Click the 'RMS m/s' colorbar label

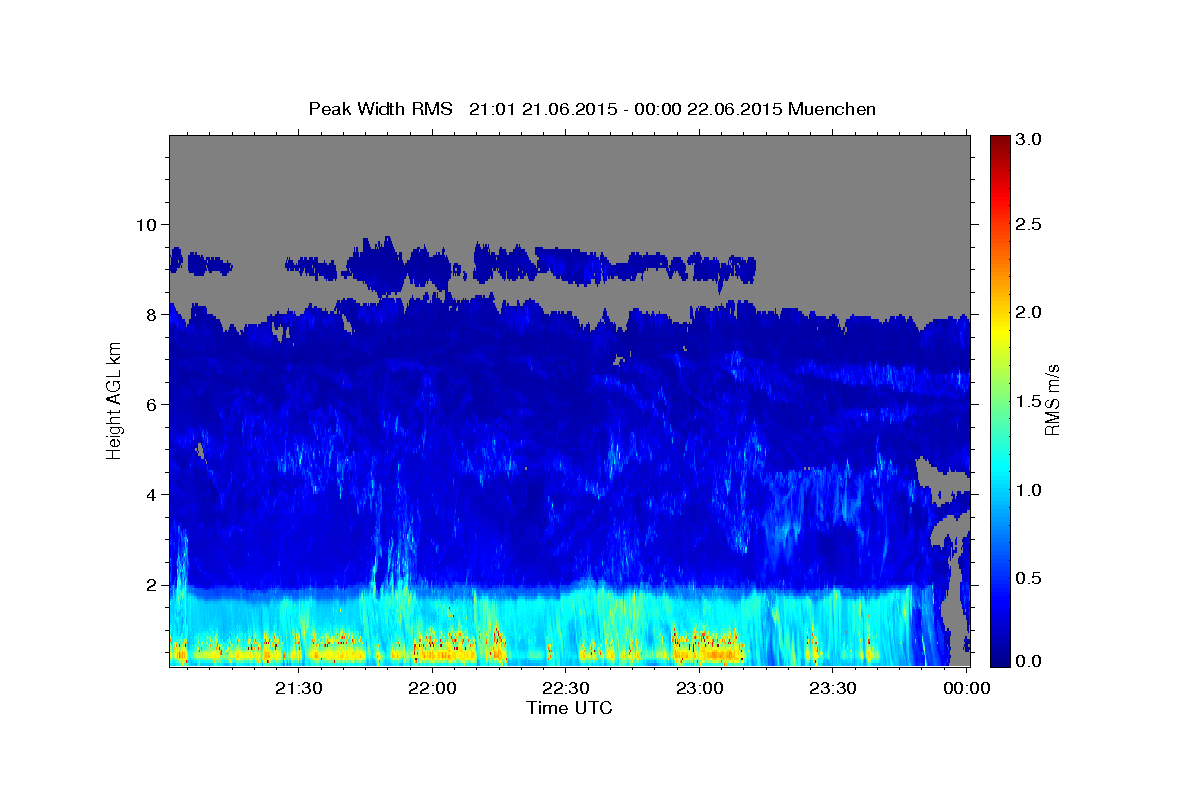pos(1051,400)
